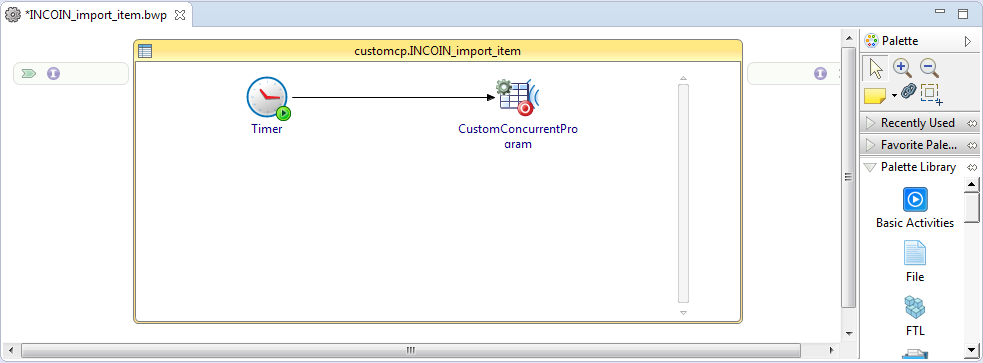The width and height of the screenshot is (983, 363).
Task: Click the Zoom Out magnifier tool
Action: 928,68
